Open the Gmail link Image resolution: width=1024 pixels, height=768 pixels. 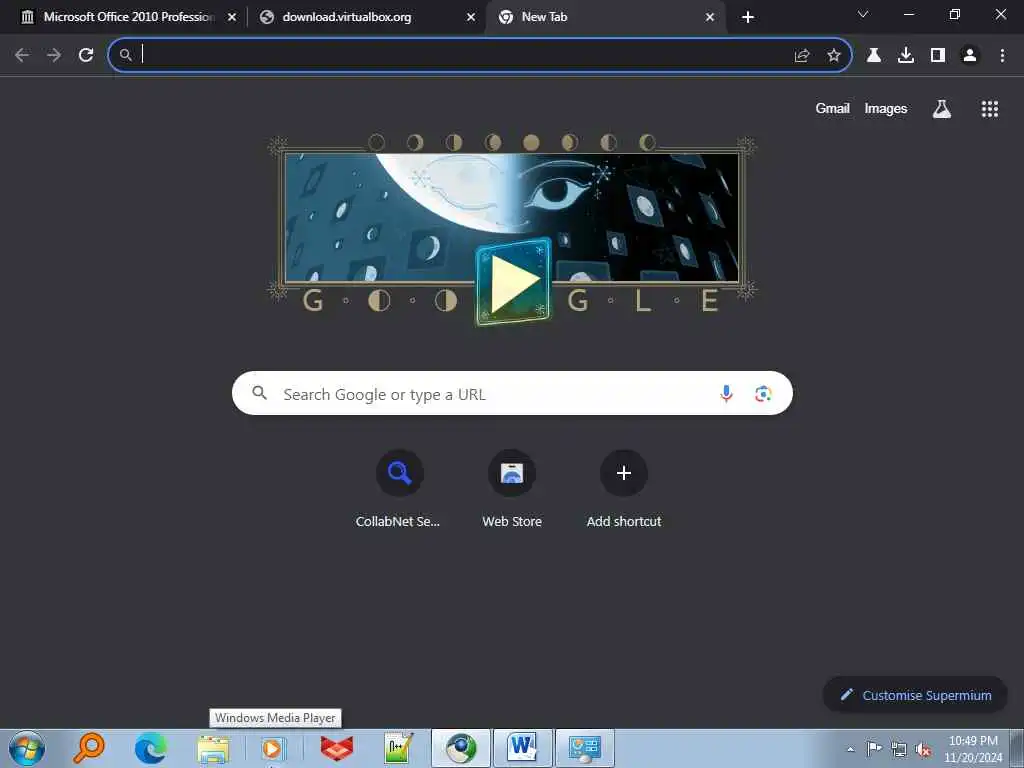point(832,108)
